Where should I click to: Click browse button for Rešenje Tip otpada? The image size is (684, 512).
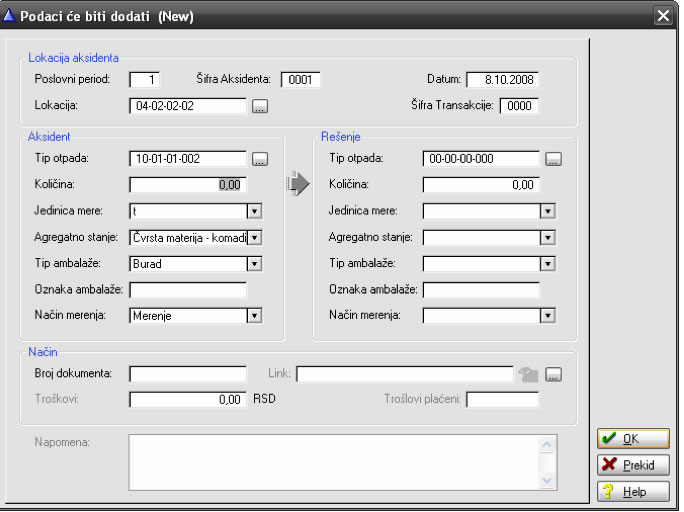[x=553, y=158]
